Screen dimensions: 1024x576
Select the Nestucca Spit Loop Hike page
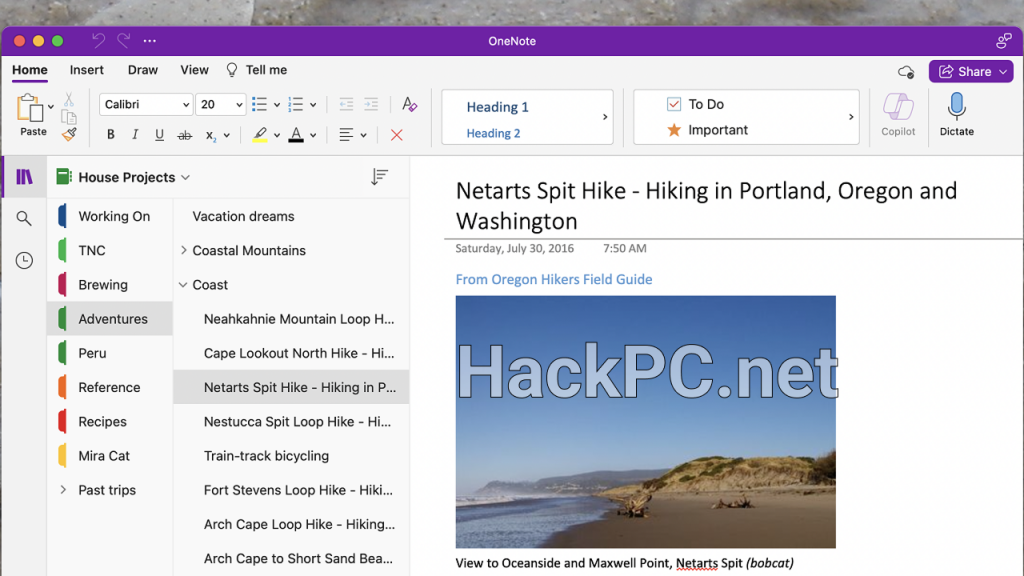coord(297,422)
